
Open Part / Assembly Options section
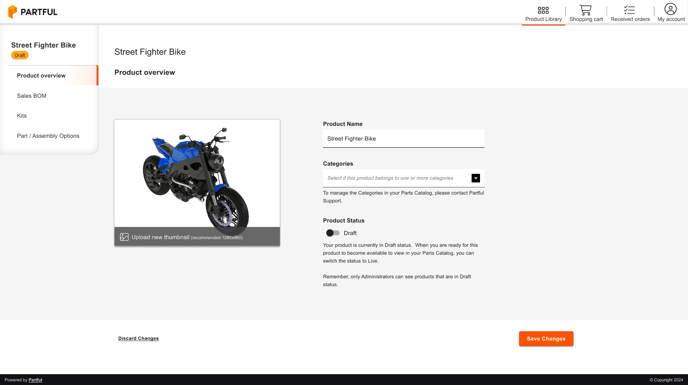pos(48,136)
